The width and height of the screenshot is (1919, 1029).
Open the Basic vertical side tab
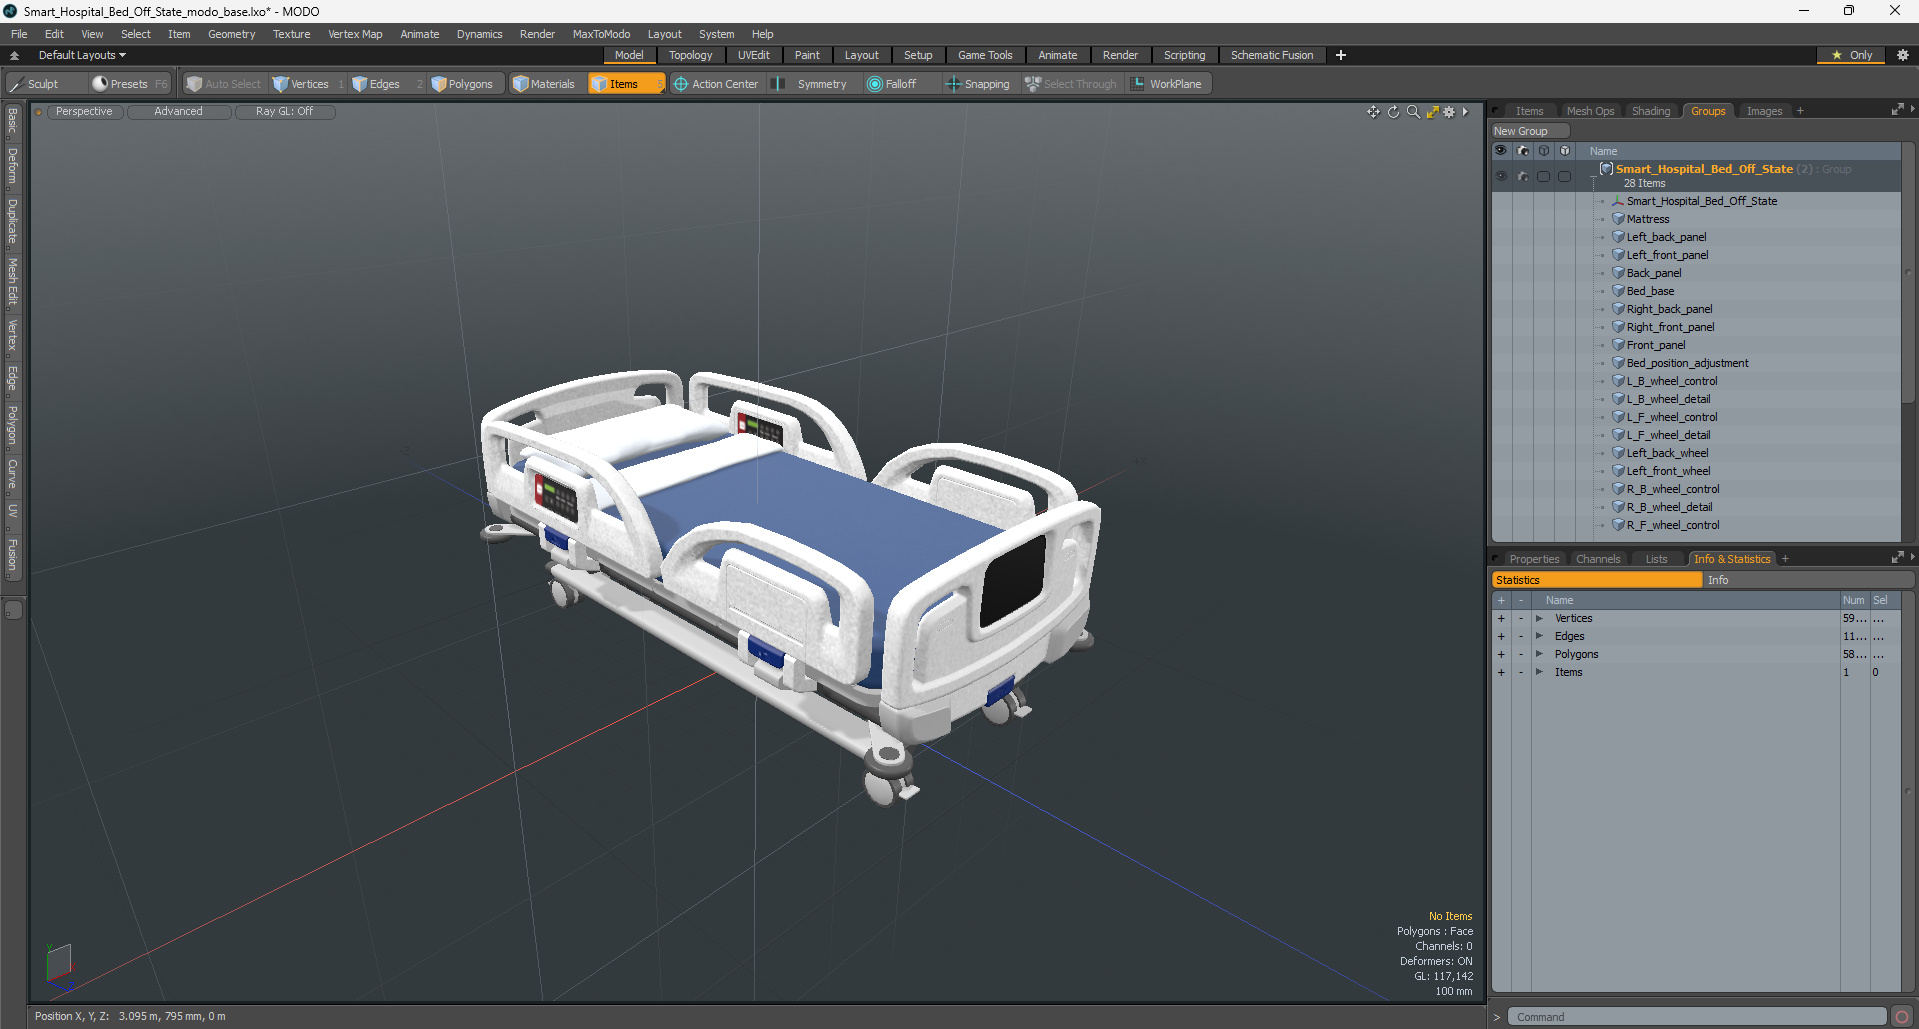click(x=13, y=122)
